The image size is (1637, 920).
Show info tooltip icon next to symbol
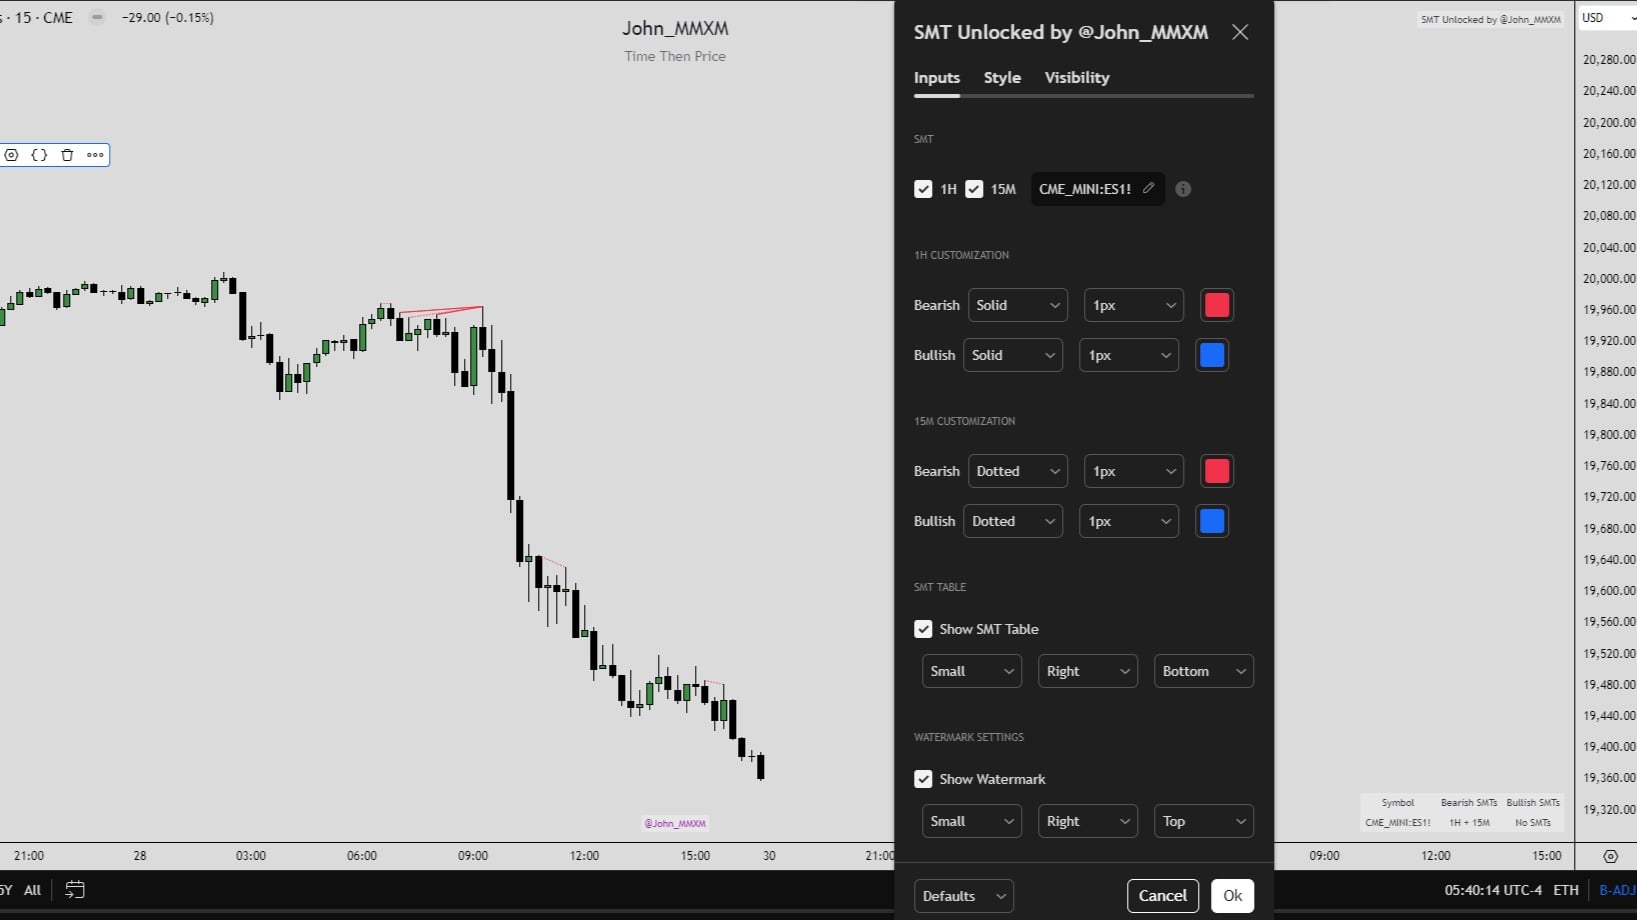1183,189
